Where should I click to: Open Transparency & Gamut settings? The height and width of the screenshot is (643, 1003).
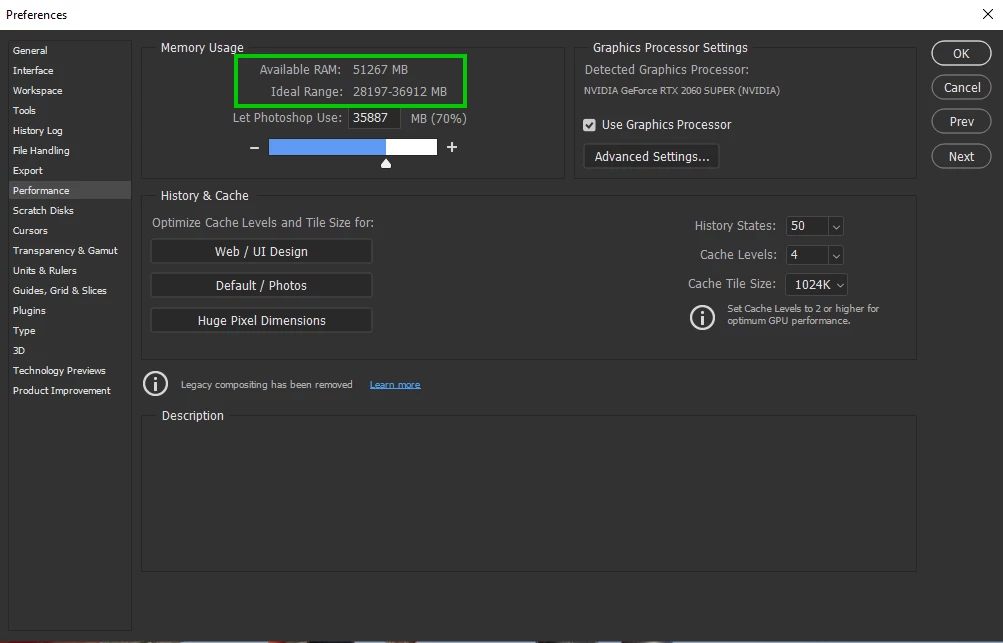[65, 250]
